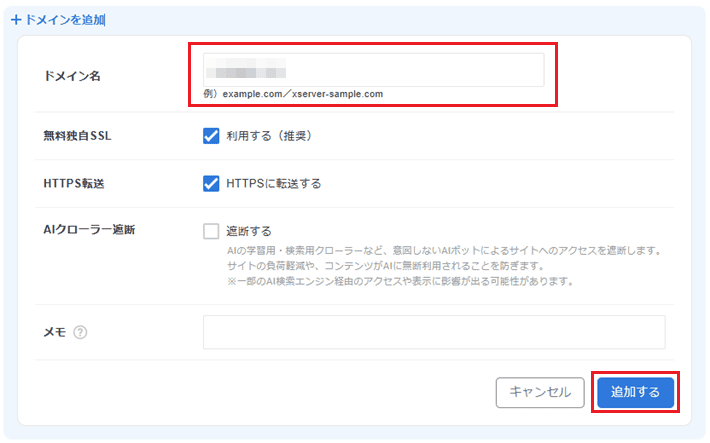The height and width of the screenshot is (443, 710).
Task: Toggle the HTTPSに転送する checkbox
Action: tap(211, 183)
